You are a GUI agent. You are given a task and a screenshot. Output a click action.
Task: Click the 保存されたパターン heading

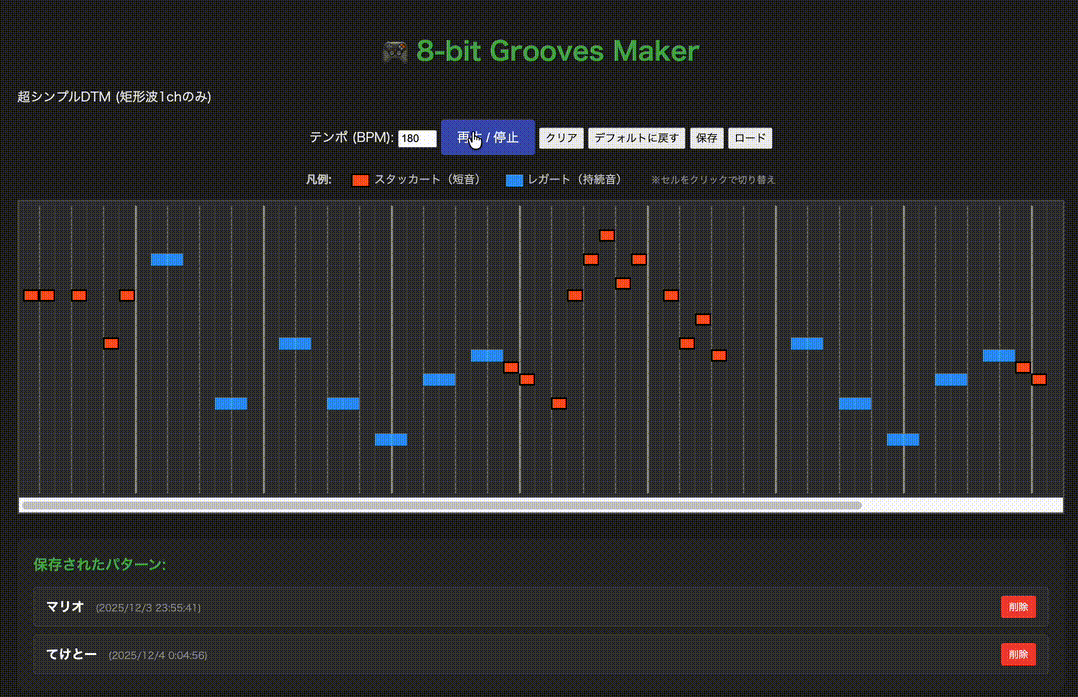(x=100, y=564)
